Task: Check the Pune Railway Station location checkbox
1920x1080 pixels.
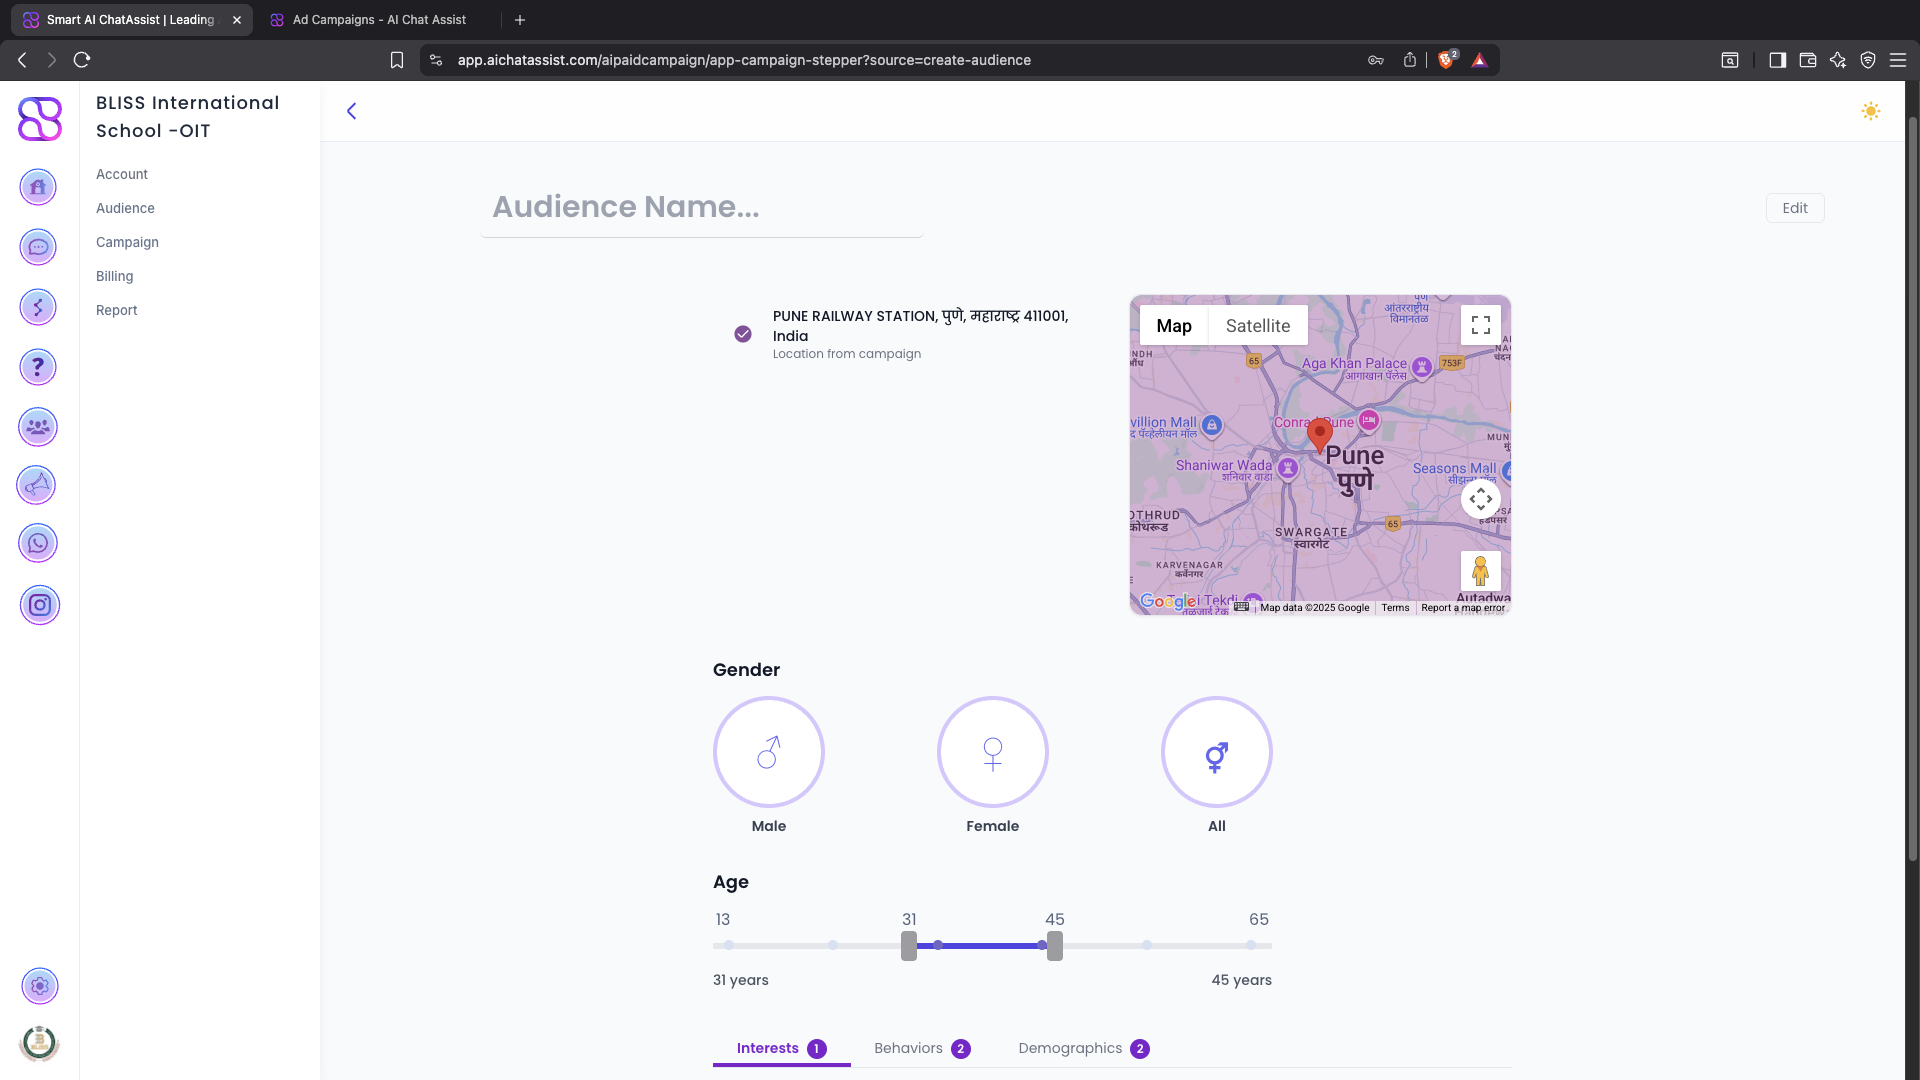Action: [x=743, y=333]
